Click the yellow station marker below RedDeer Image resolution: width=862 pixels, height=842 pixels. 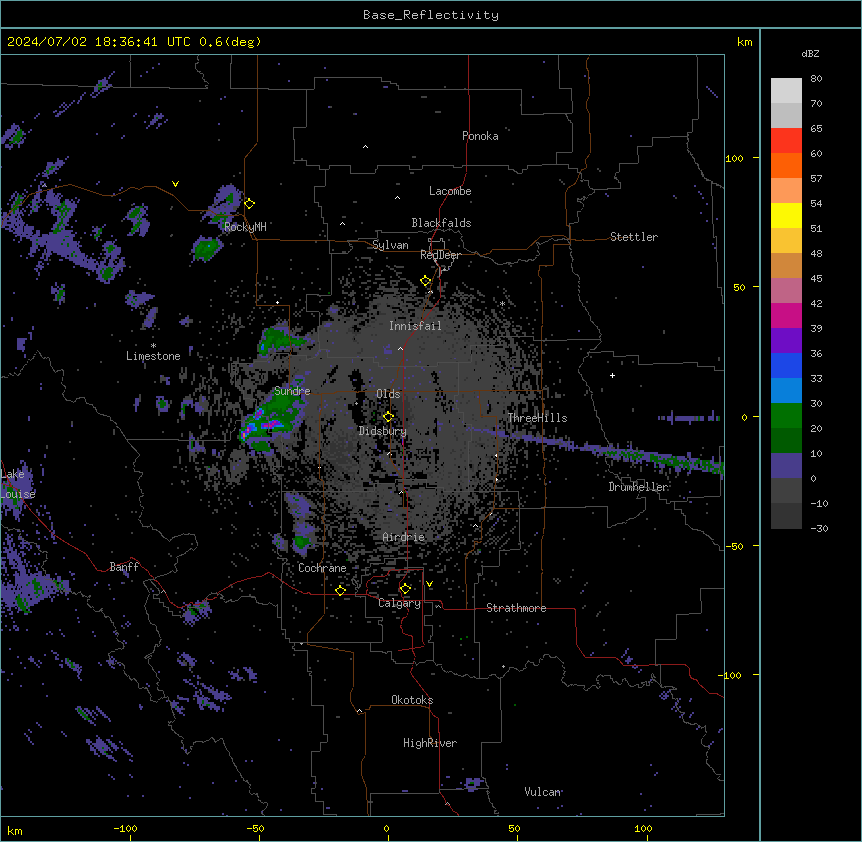pos(426,281)
